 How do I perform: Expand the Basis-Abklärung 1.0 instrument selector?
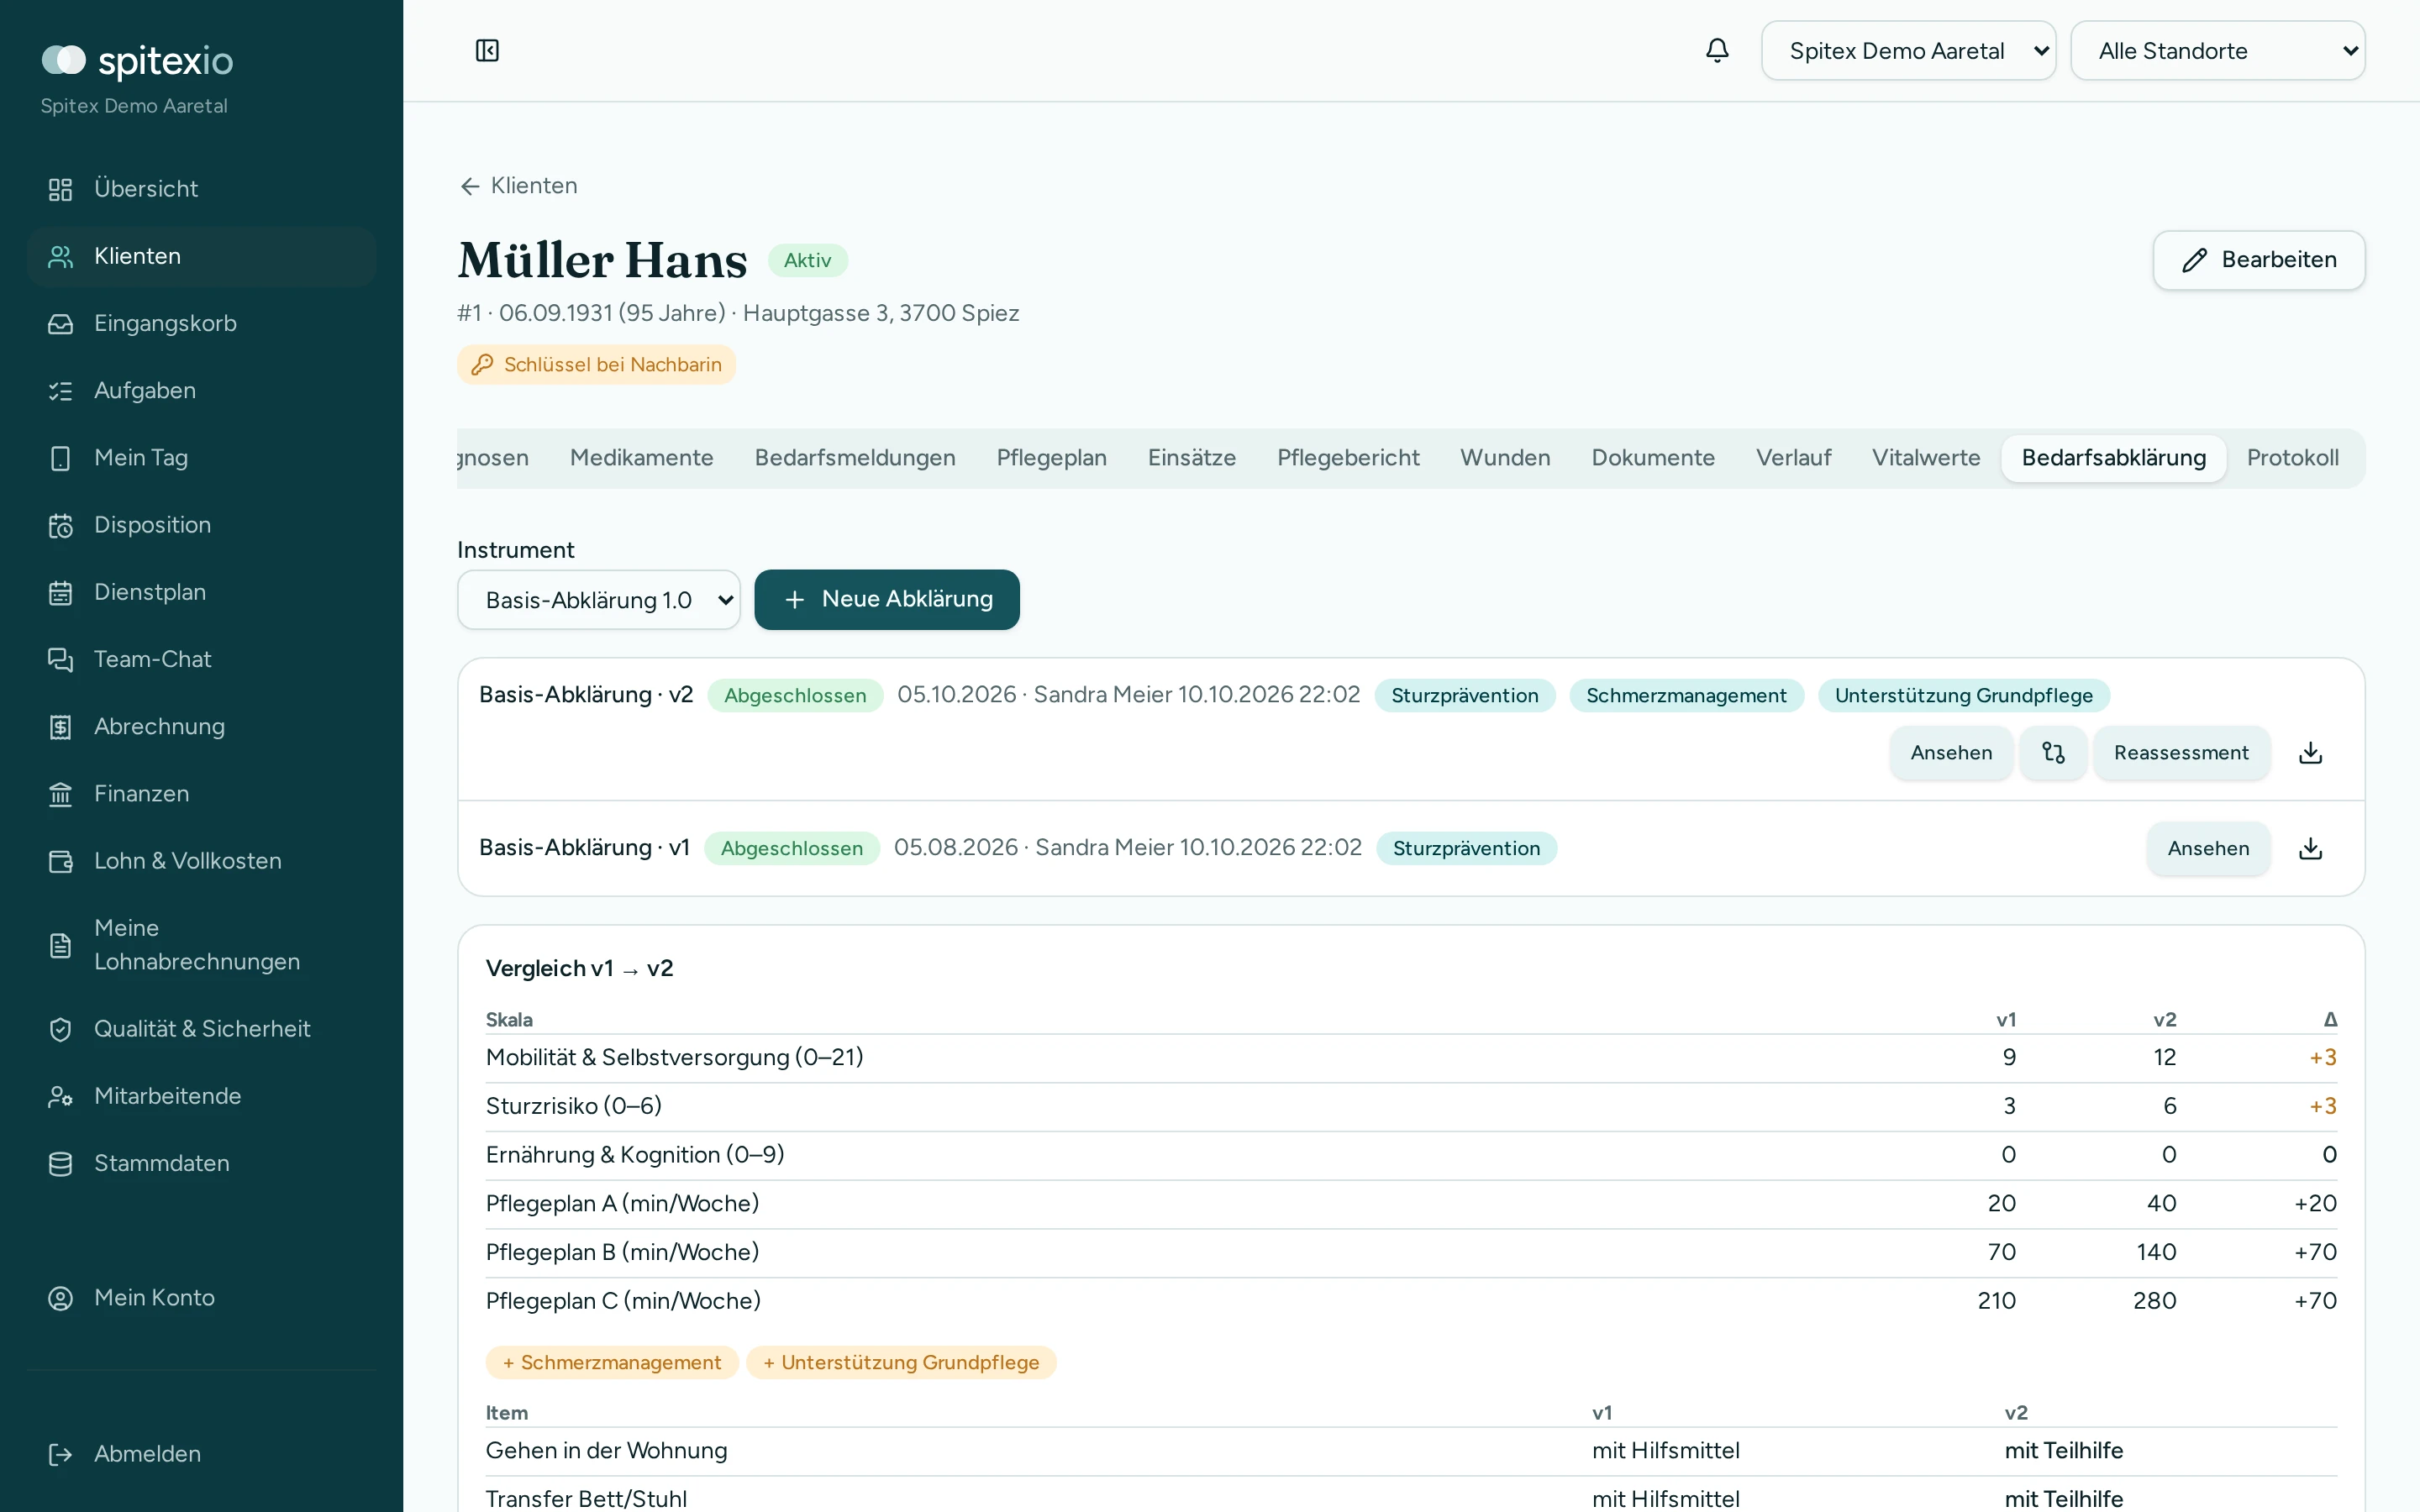[x=598, y=599]
